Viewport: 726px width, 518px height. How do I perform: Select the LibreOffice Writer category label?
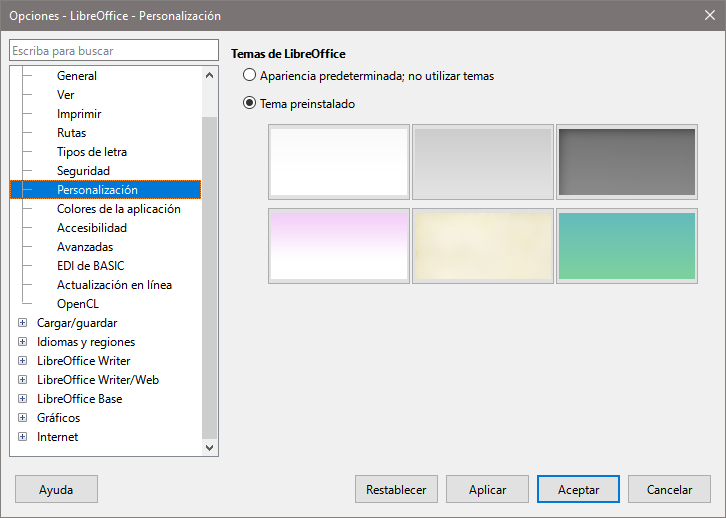[83, 361]
